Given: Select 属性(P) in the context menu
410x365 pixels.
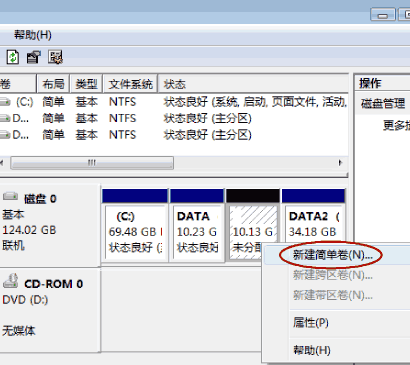Looking at the screenshot, I should pyautogui.click(x=311, y=322).
